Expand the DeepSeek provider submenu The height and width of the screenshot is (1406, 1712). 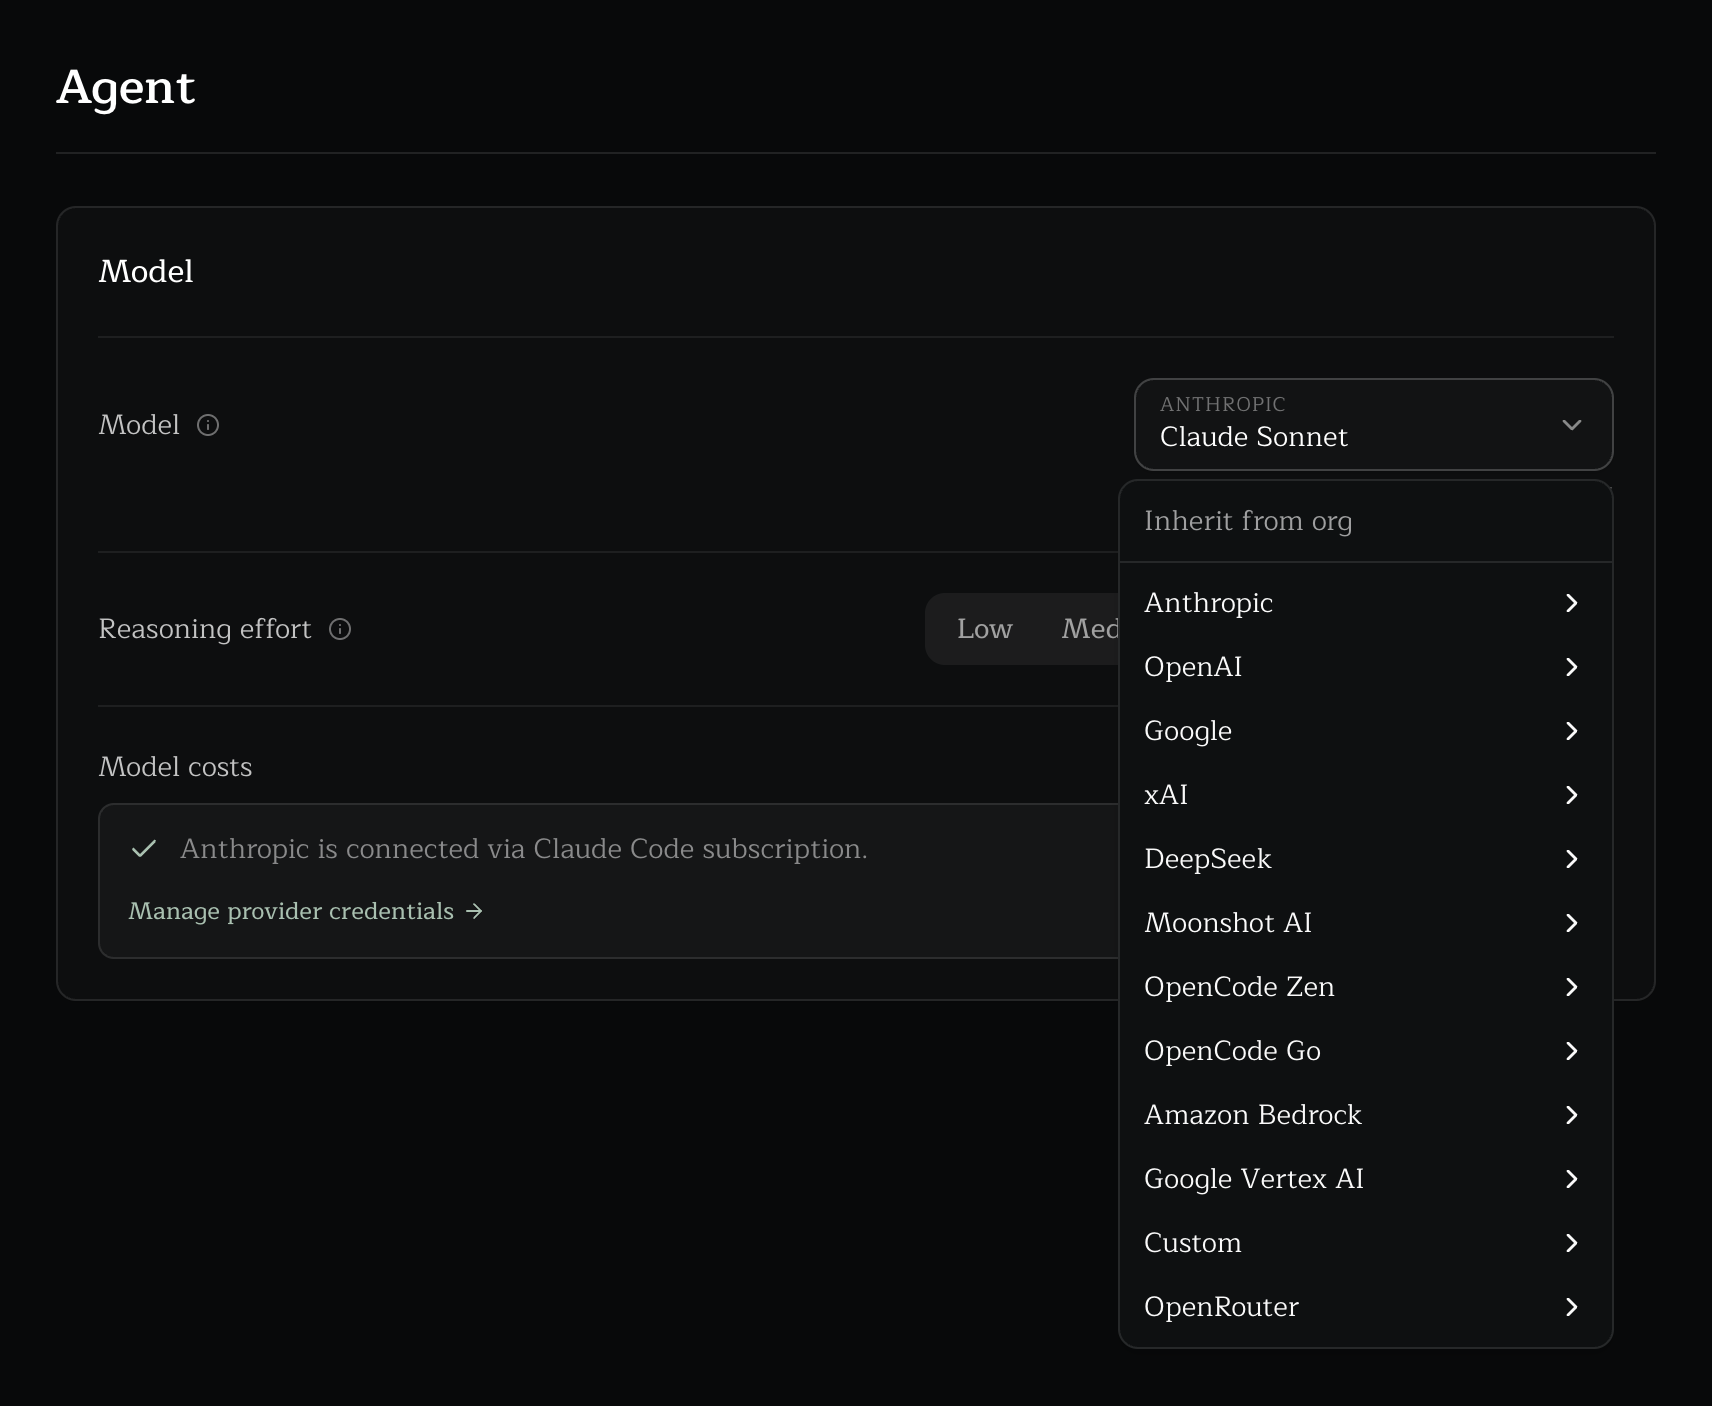point(1365,859)
